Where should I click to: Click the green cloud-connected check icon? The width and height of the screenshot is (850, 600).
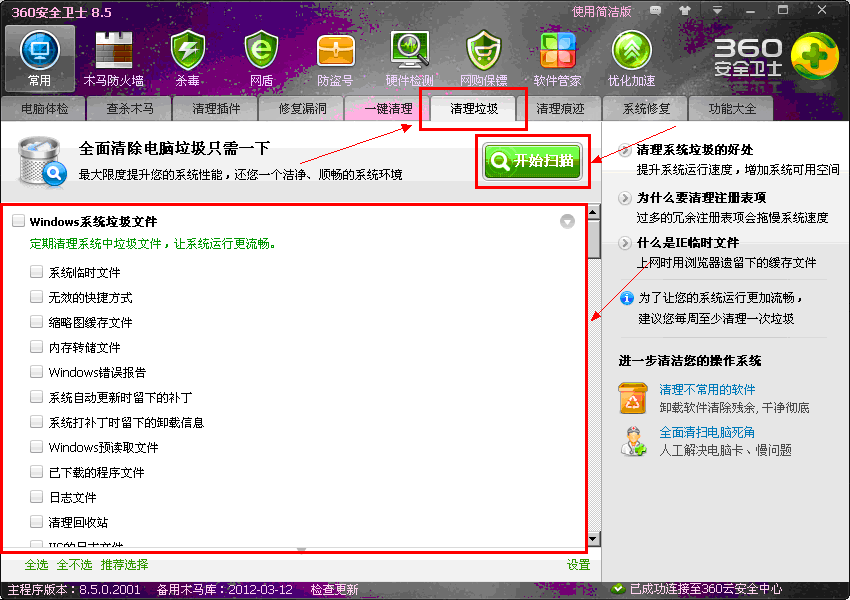click(x=617, y=589)
